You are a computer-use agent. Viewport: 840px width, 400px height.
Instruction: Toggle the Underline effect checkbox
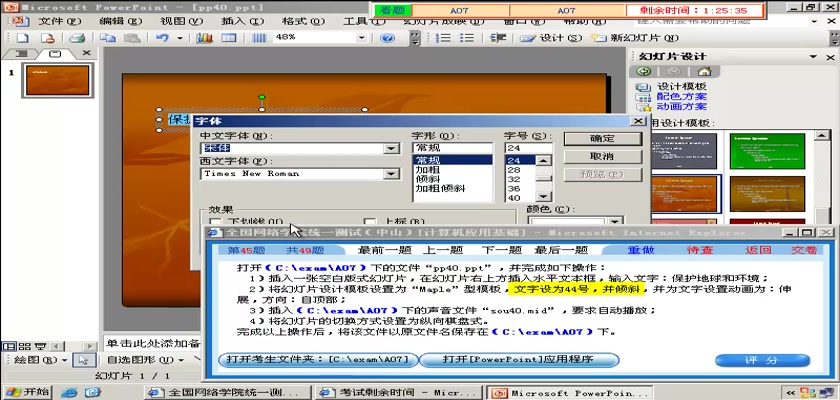(x=215, y=222)
